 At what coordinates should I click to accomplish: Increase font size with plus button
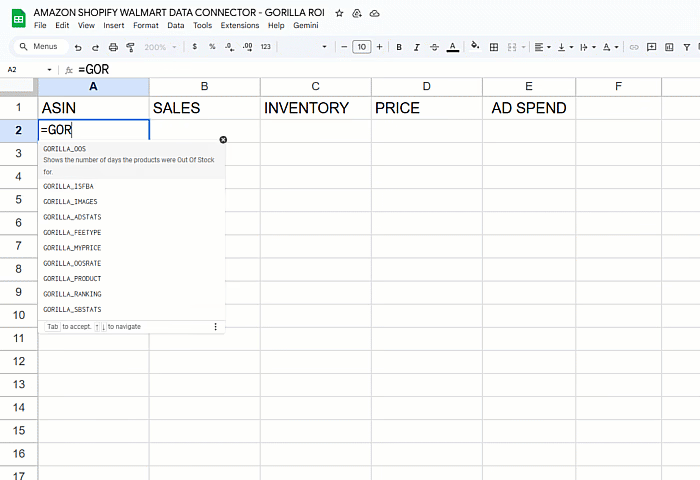click(x=379, y=47)
